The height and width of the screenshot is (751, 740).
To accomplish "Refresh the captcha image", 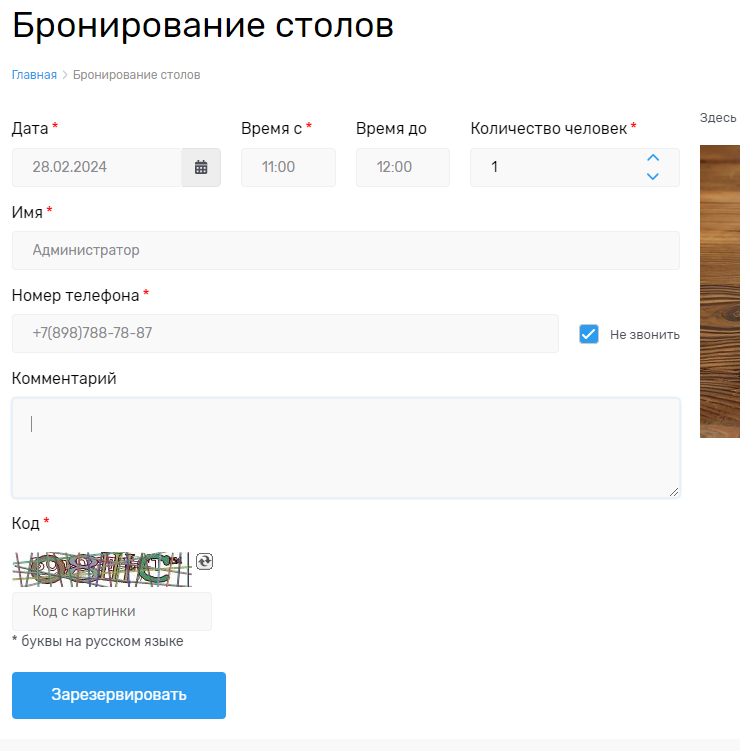I will click(x=205, y=562).
